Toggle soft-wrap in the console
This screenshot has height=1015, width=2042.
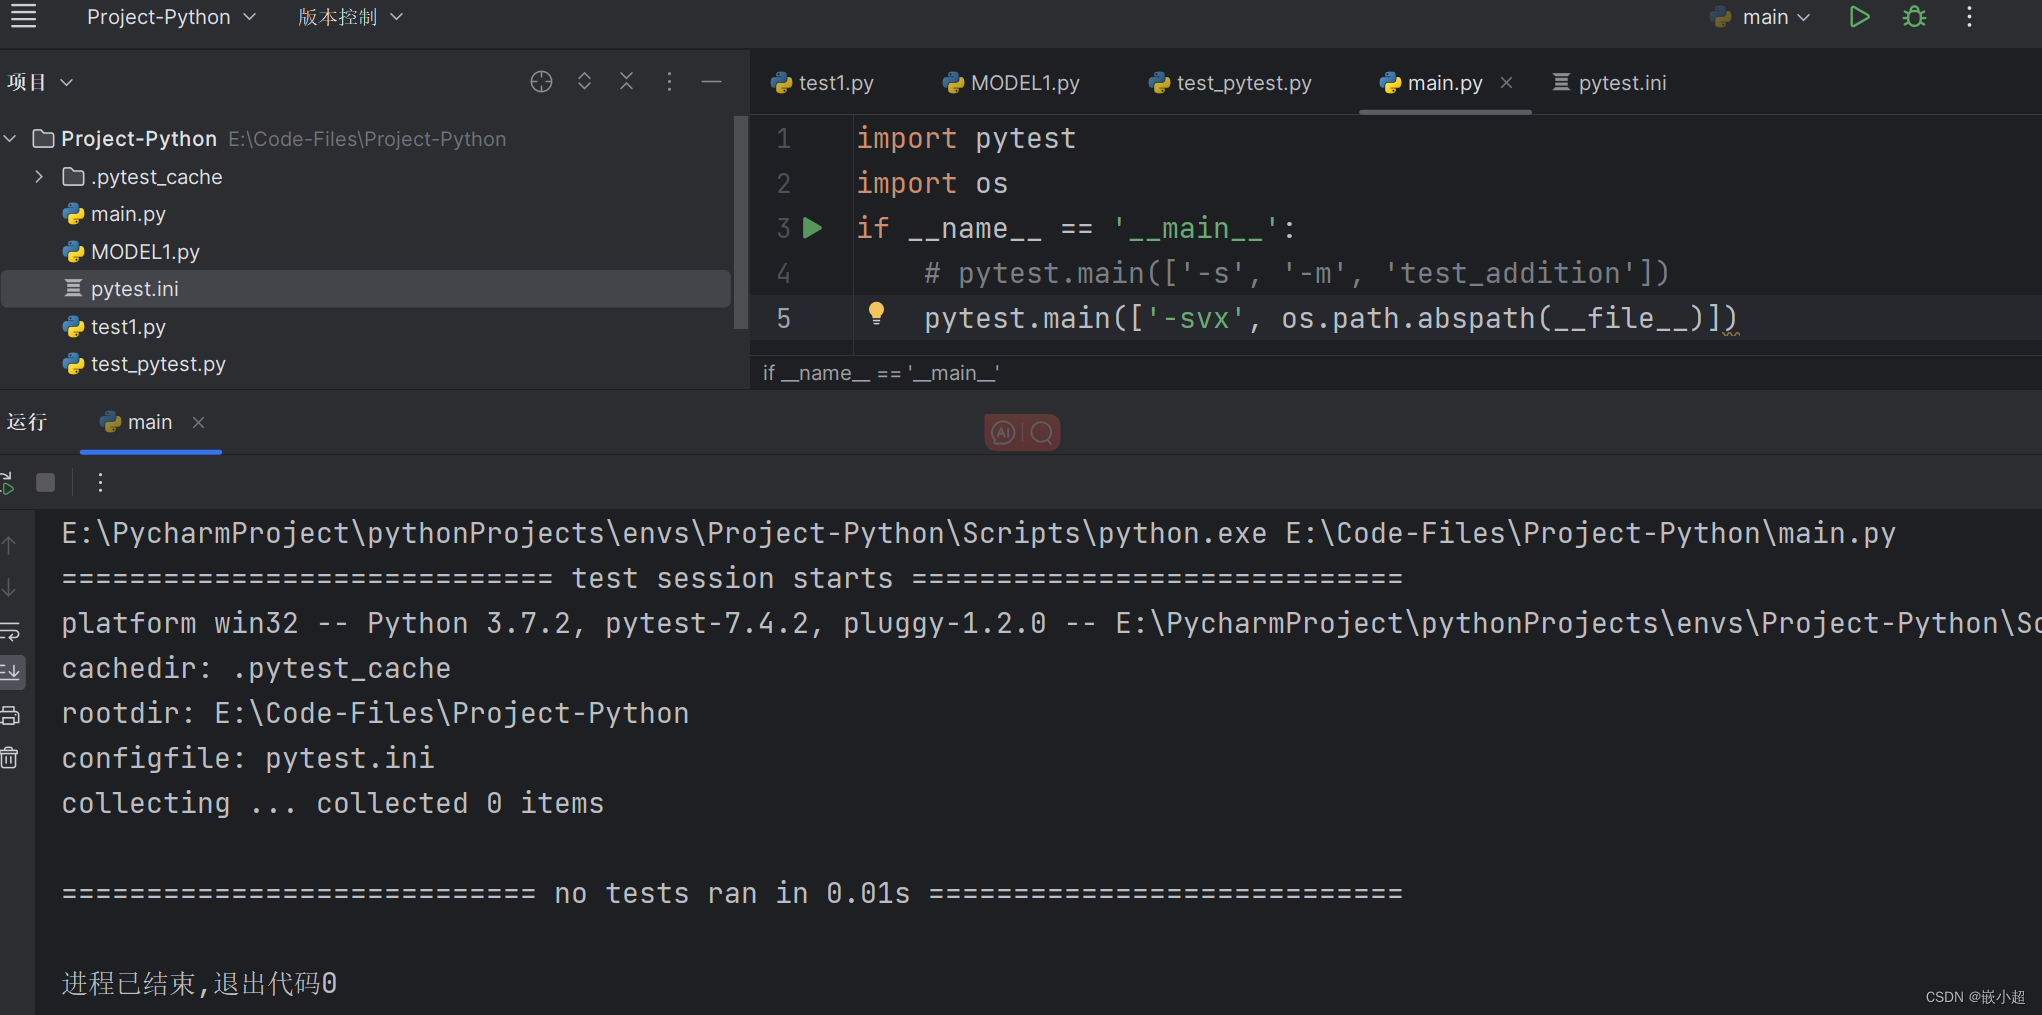click(x=10, y=631)
